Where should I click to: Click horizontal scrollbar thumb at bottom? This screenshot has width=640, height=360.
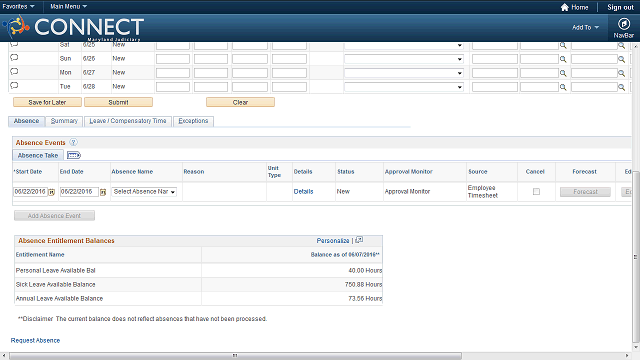(x=235, y=356)
